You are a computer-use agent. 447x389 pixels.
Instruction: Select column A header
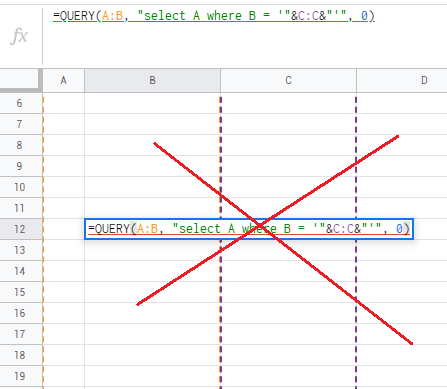[63, 80]
